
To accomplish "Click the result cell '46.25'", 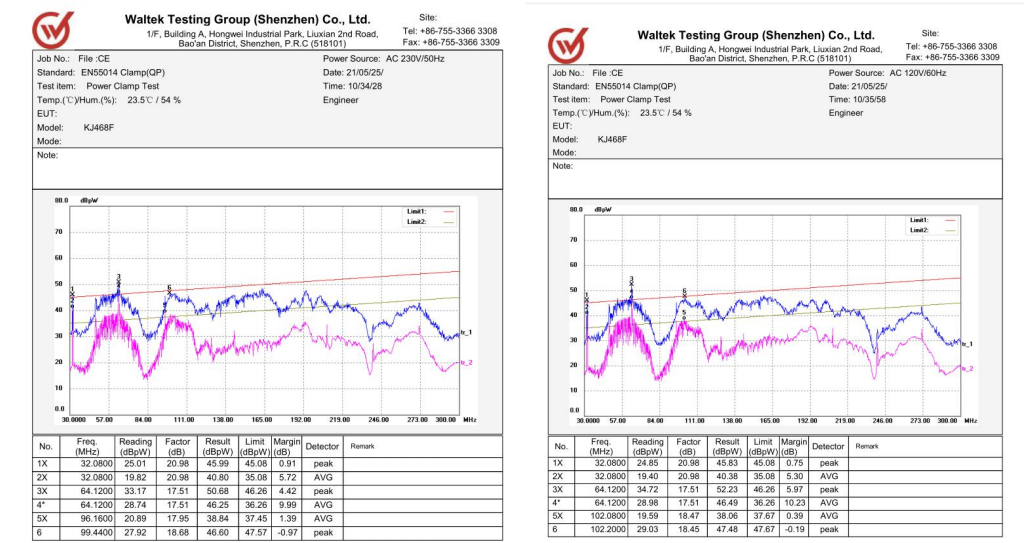I will click(217, 505).
